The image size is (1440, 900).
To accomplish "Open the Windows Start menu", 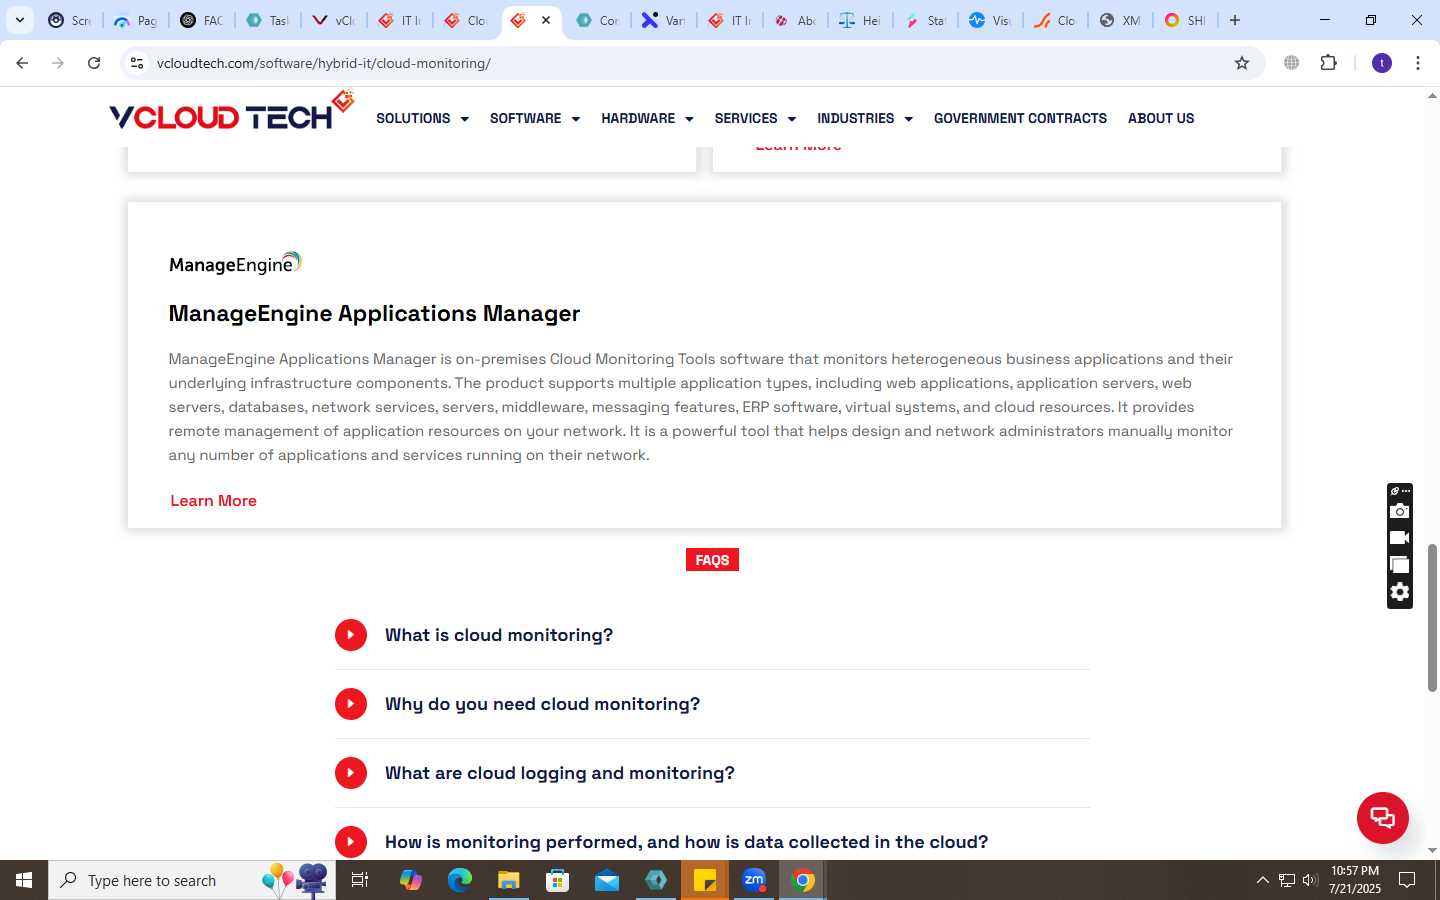I will click(24, 880).
